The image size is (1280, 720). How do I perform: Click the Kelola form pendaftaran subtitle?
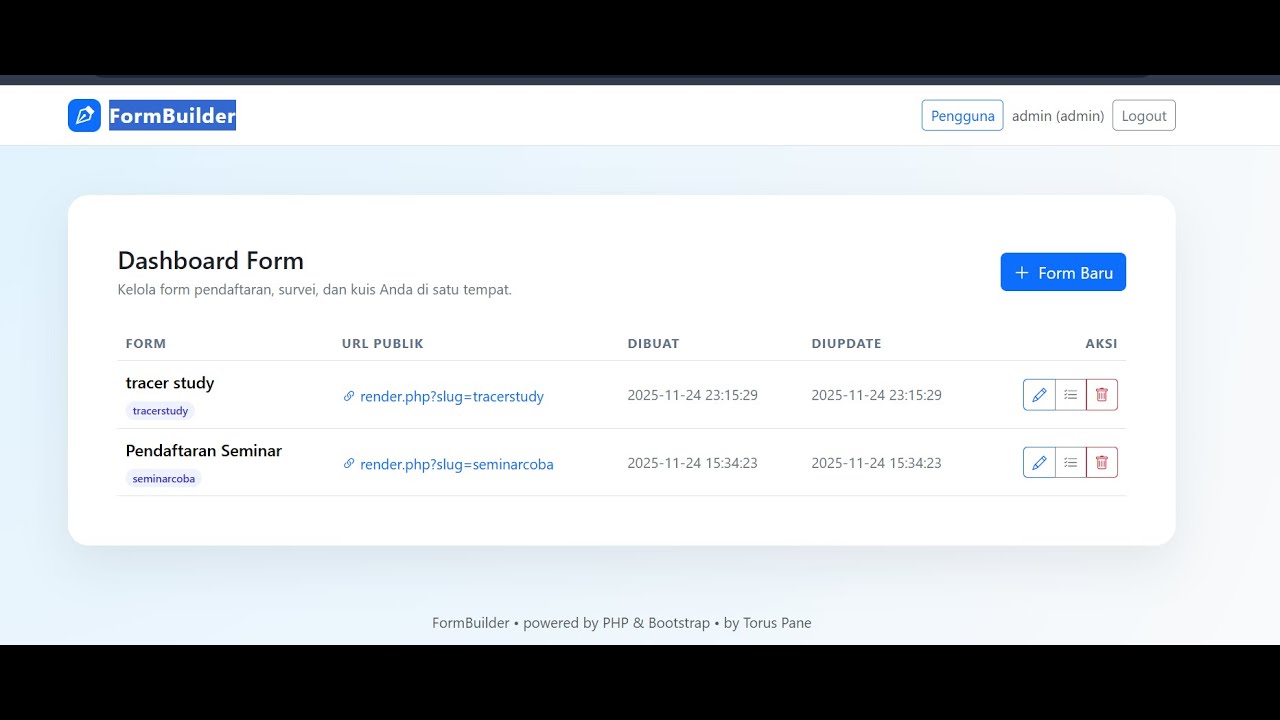(315, 290)
